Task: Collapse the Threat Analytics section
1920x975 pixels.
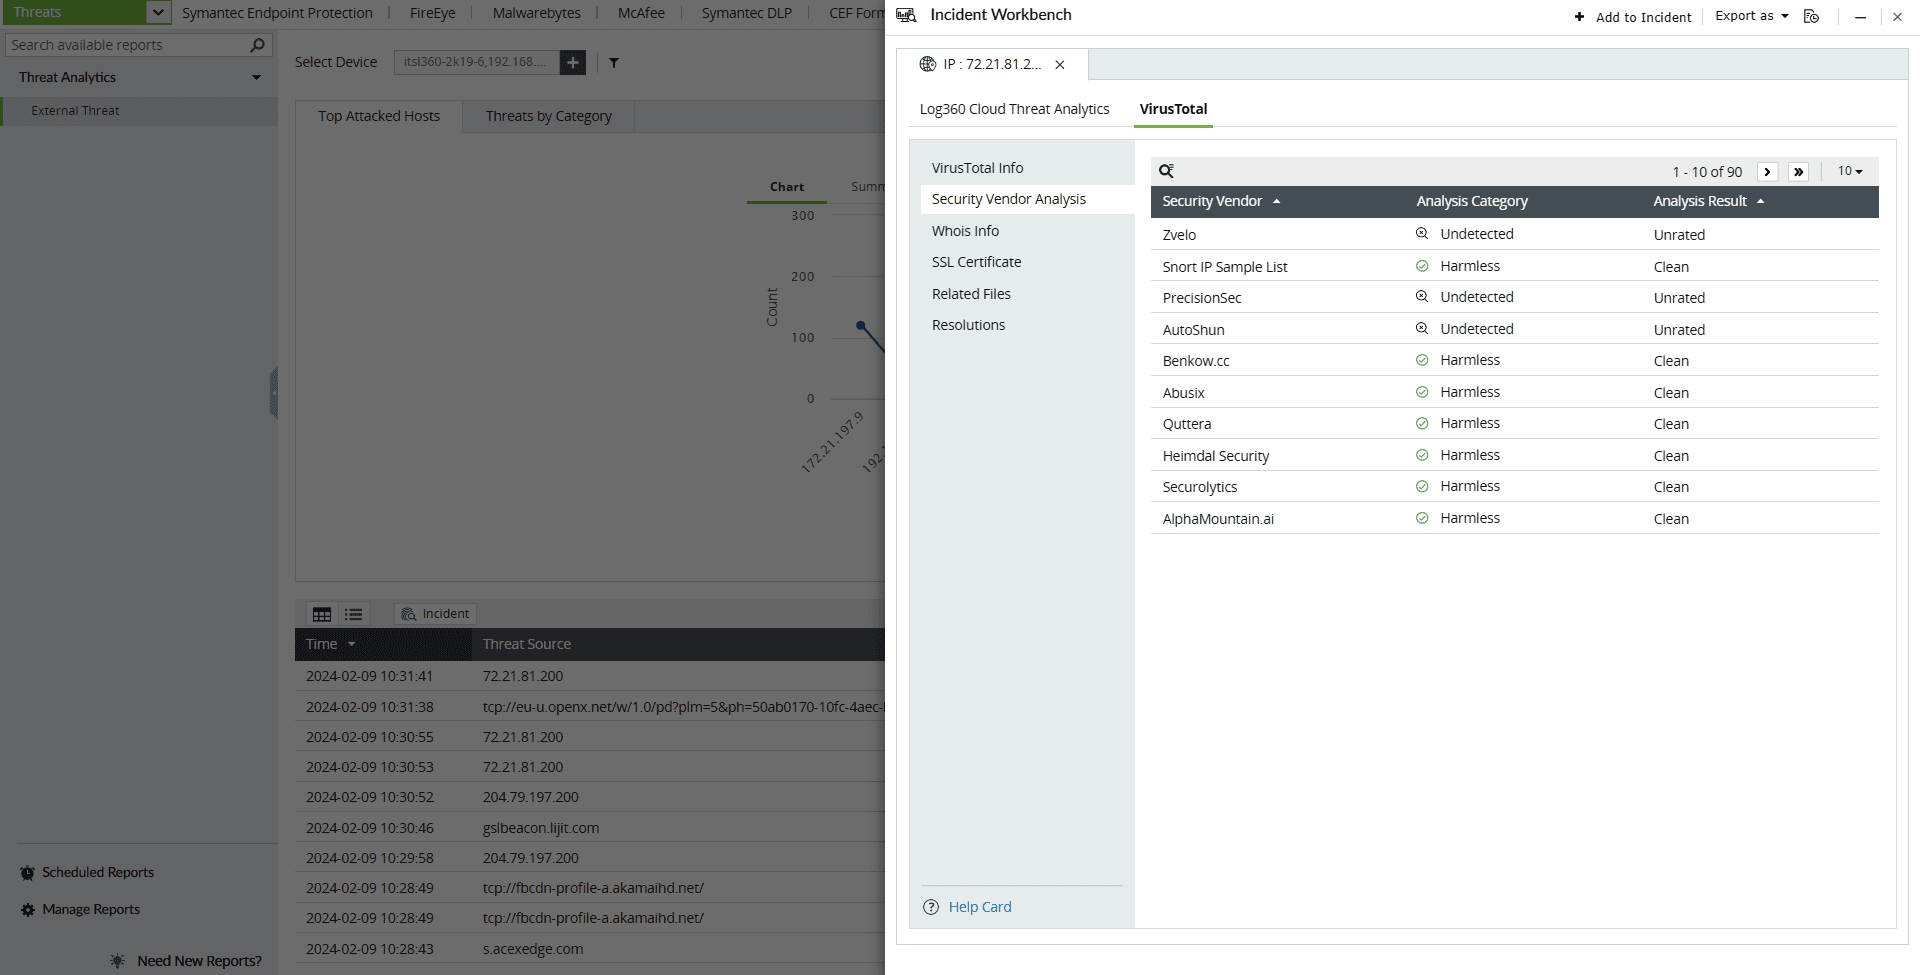Action: coord(256,77)
